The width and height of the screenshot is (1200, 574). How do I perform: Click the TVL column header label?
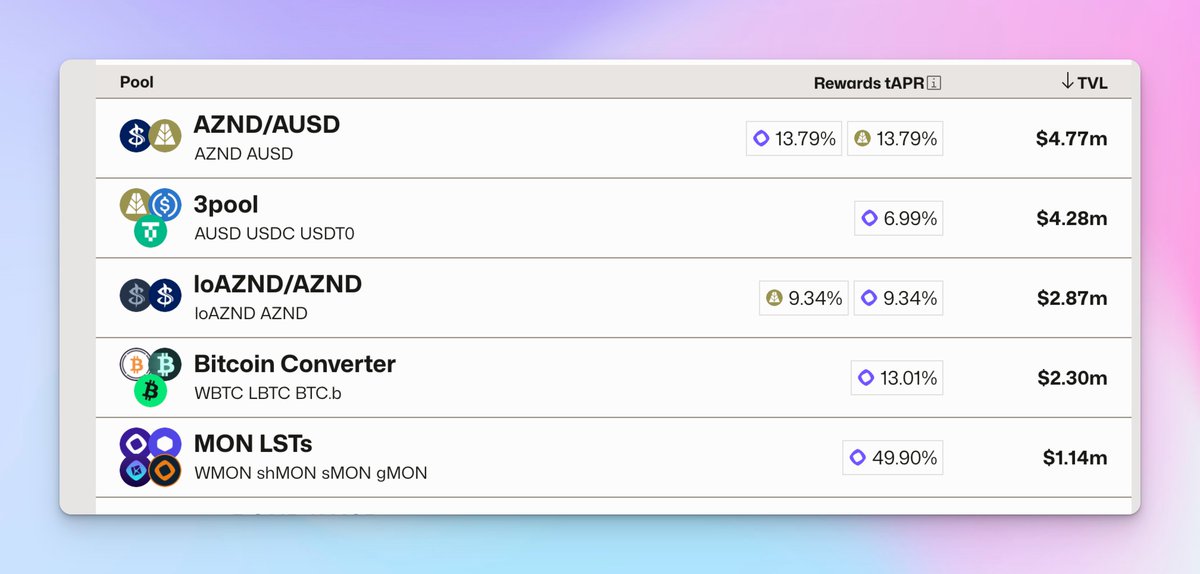tap(1092, 83)
